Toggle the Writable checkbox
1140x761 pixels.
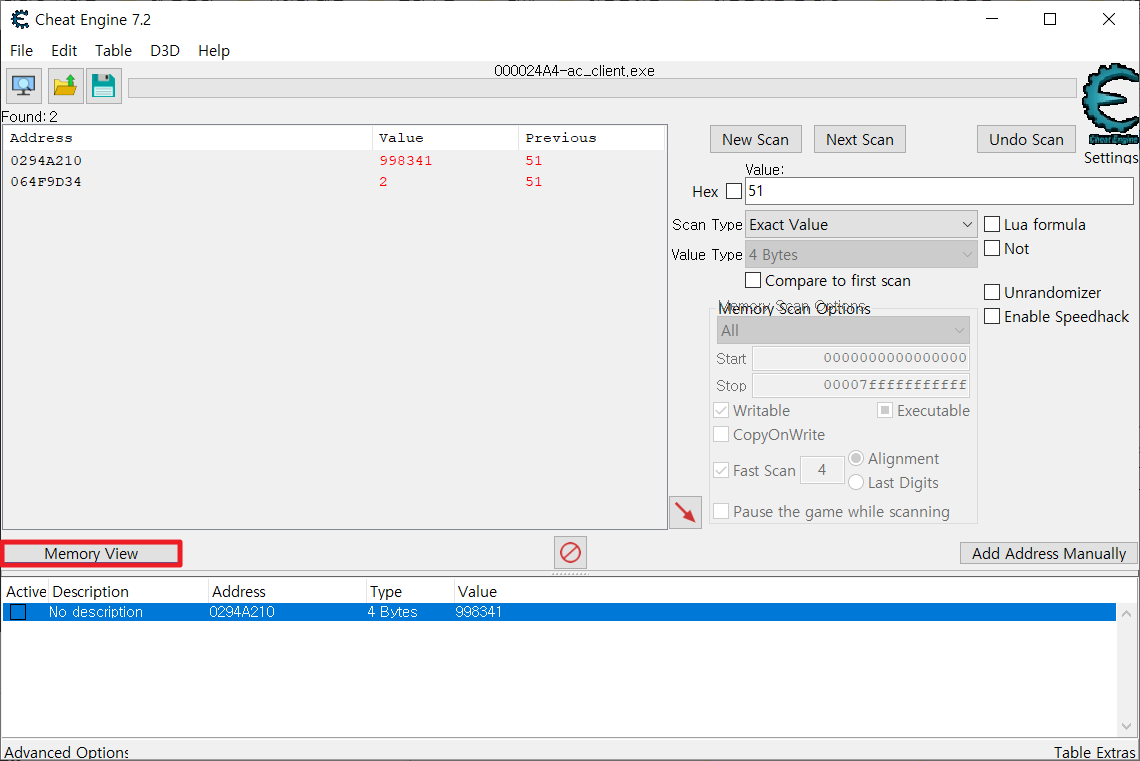721,410
